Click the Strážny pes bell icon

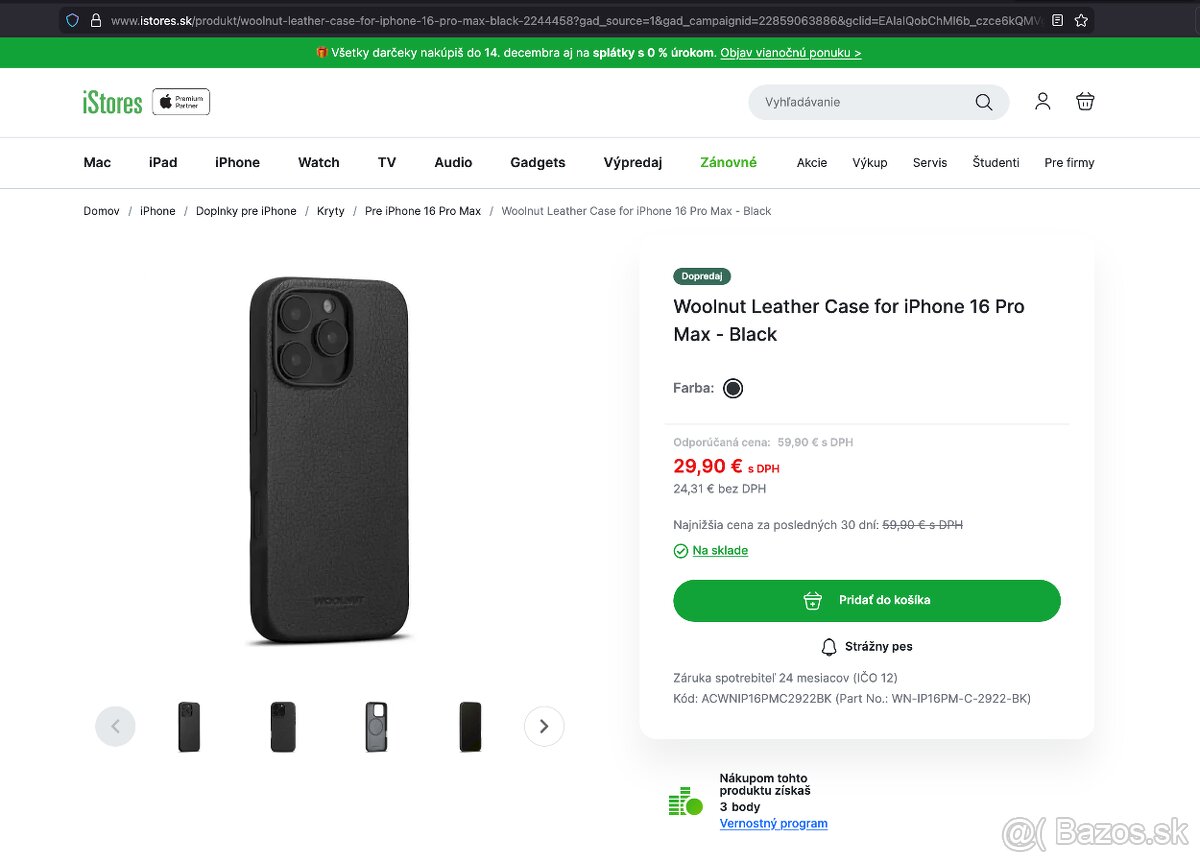point(829,646)
